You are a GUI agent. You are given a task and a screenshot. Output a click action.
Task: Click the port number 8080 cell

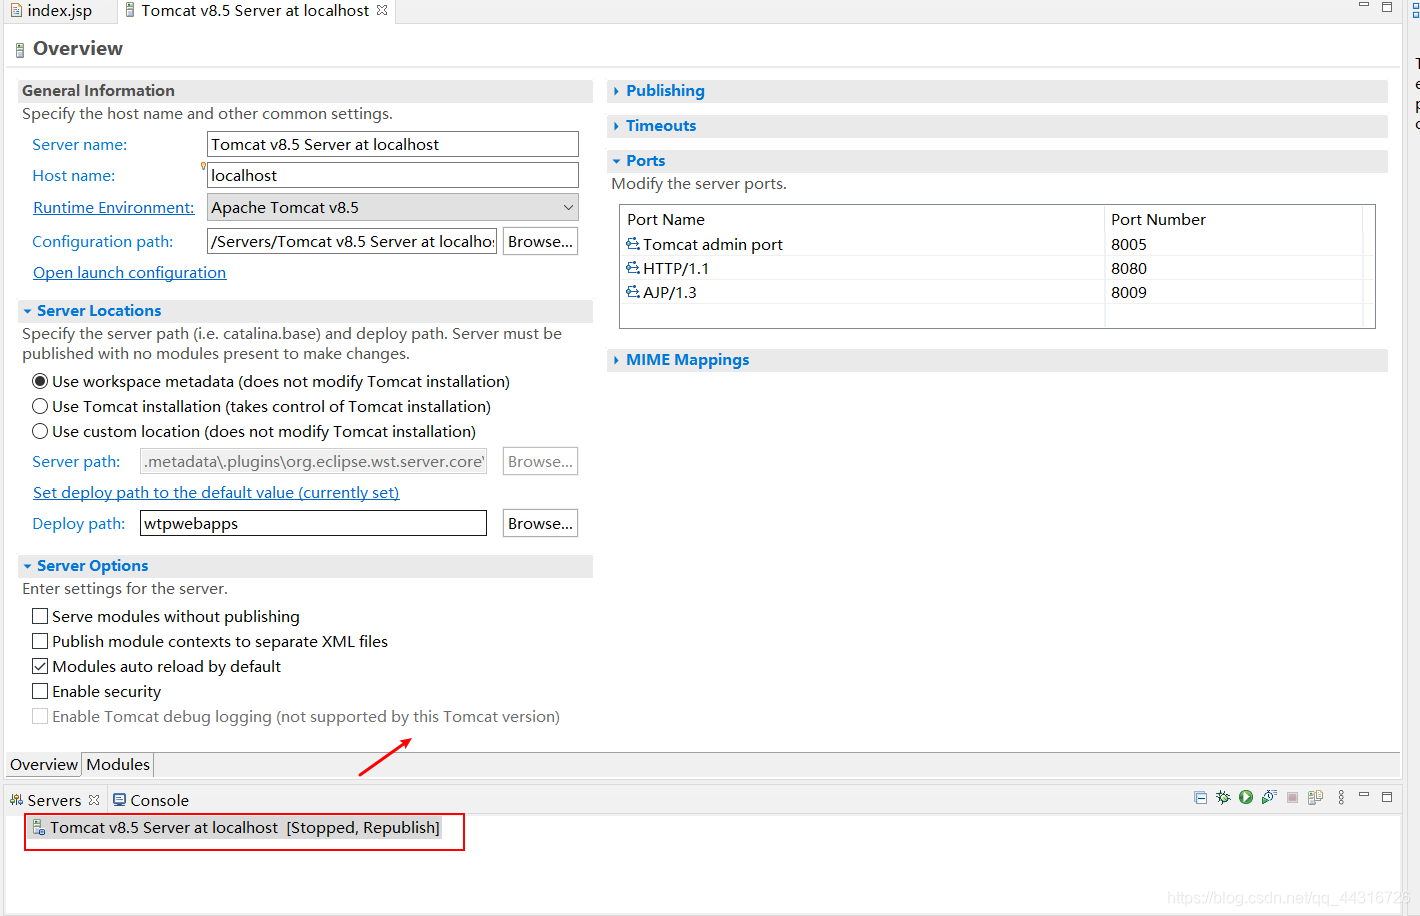pos(1129,268)
